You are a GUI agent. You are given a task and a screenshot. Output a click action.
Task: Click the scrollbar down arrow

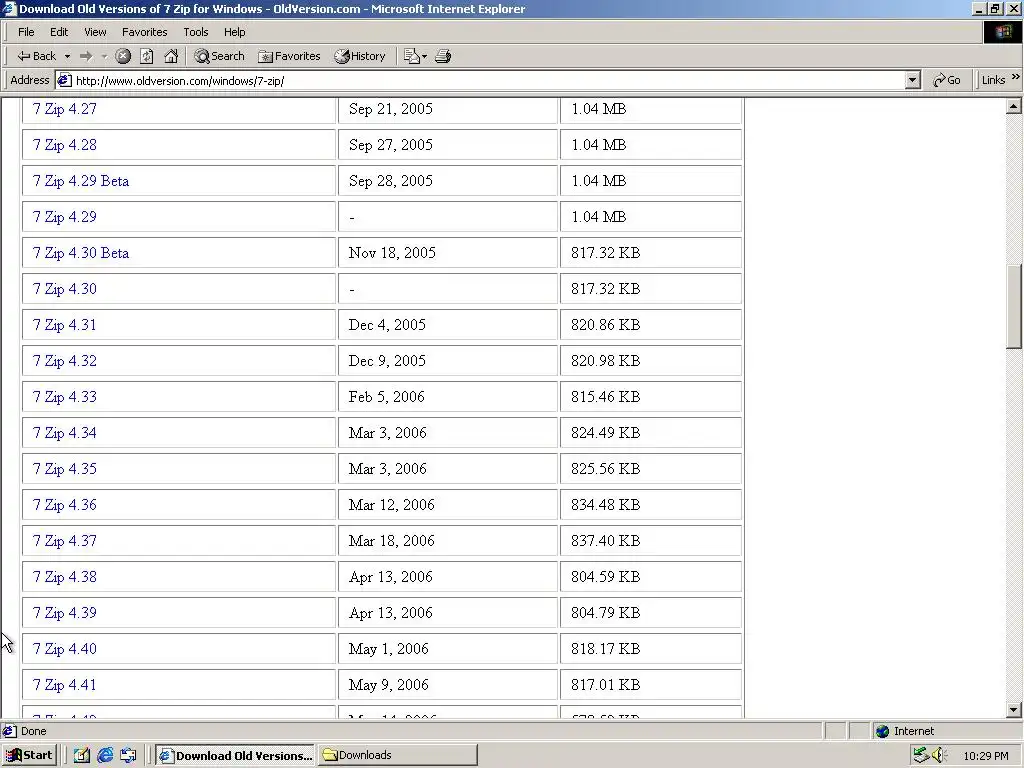pos(1014,710)
